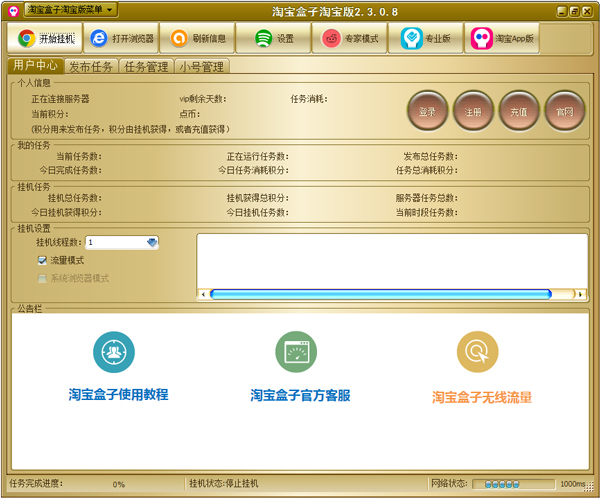Switch to the 小号管理 tab
This screenshot has height=498, width=600.
click(202, 67)
